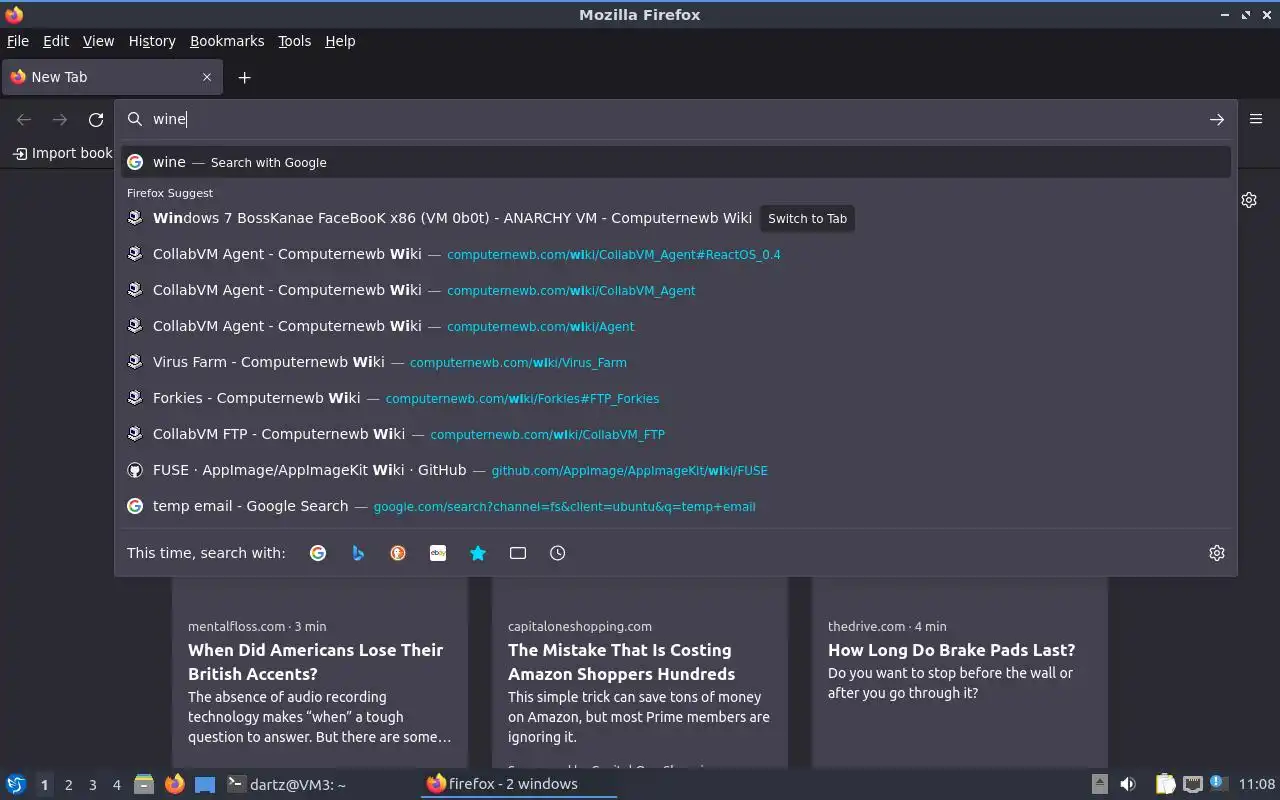
Task: Search this time with Bing icon
Action: point(358,553)
